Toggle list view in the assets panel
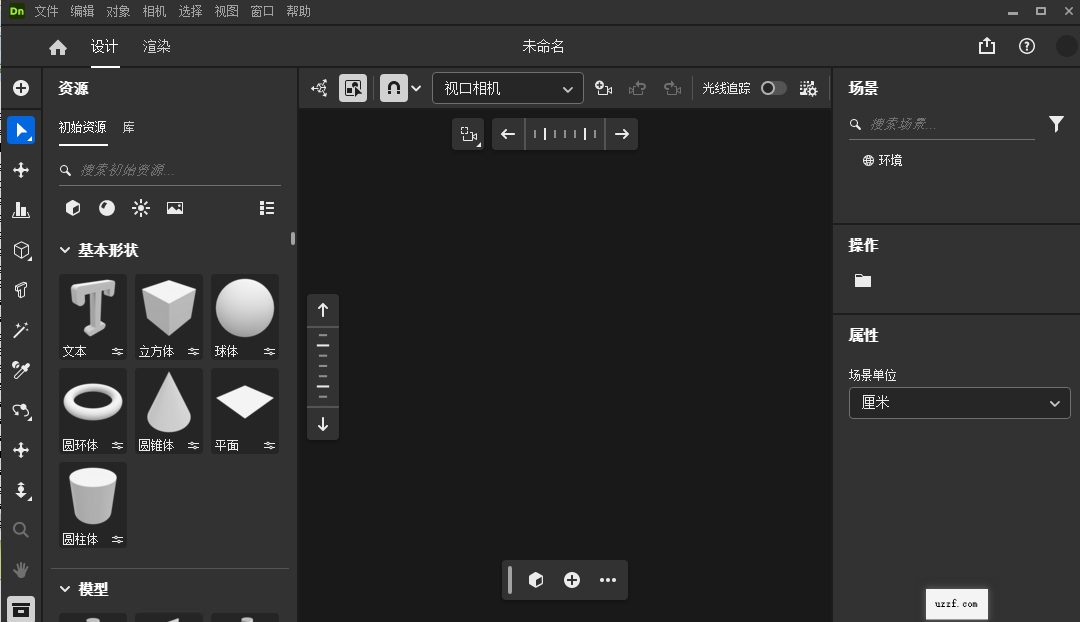The height and width of the screenshot is (622, 1080). [x=267, y=208]
